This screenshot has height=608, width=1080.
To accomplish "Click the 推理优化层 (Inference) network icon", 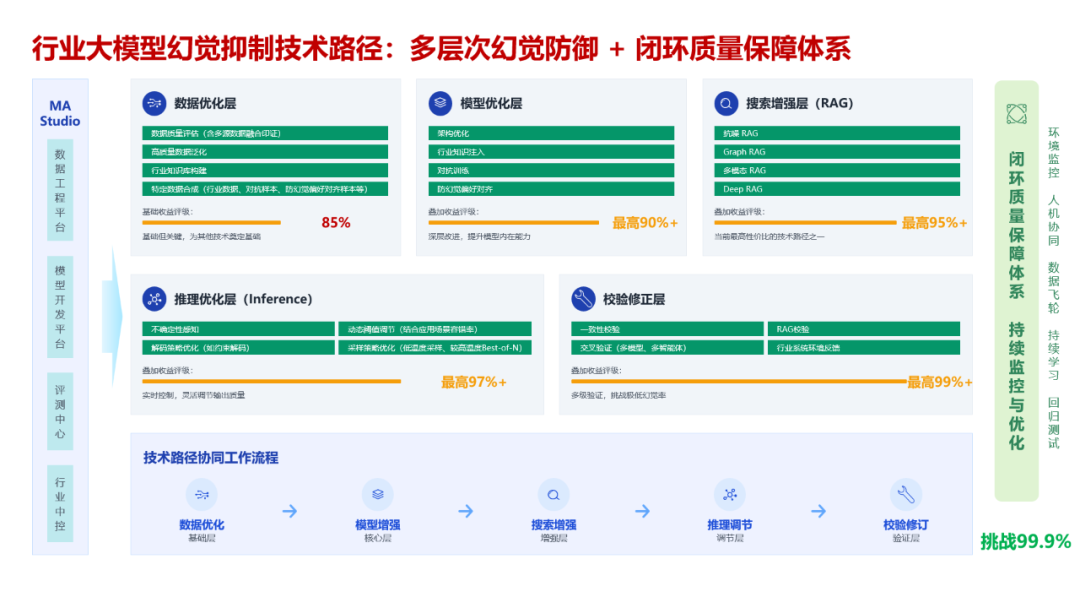I will click(x=154, y=299).
